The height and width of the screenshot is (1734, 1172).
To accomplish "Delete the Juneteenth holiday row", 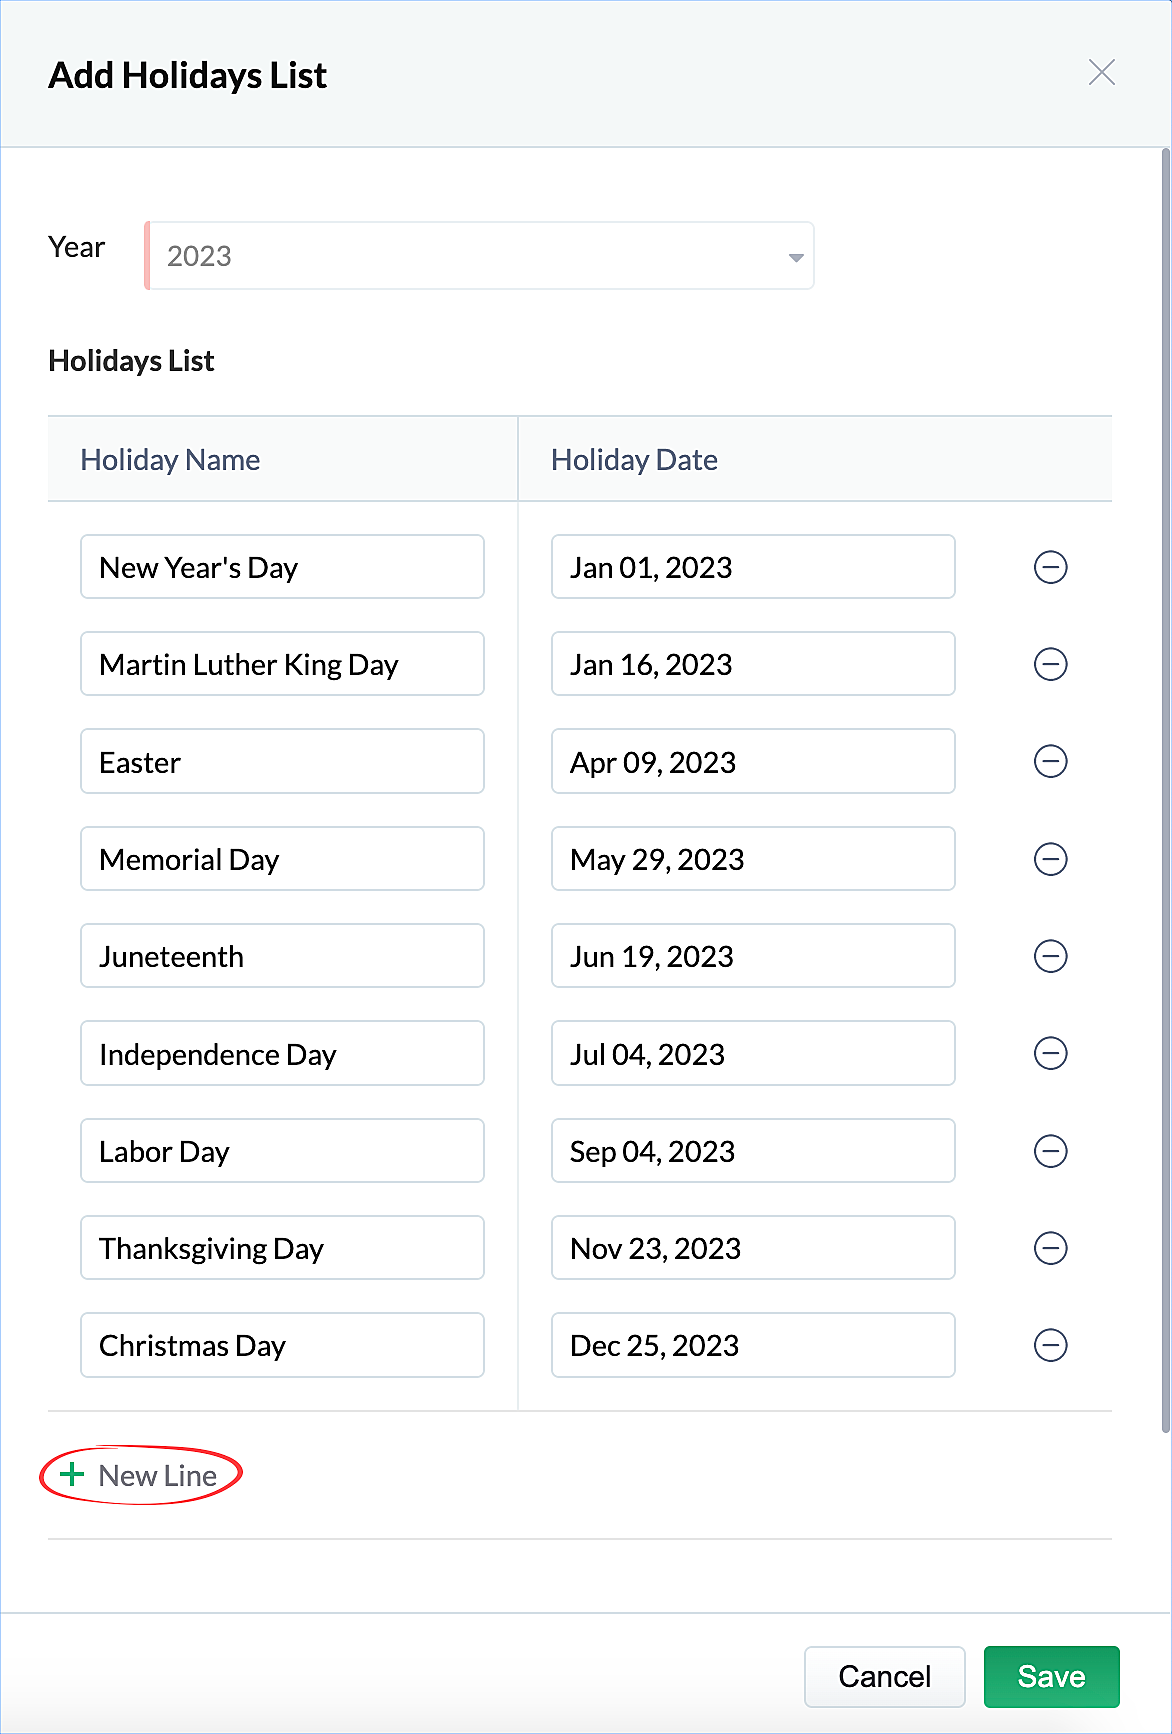I will (x=1050, y=956).
